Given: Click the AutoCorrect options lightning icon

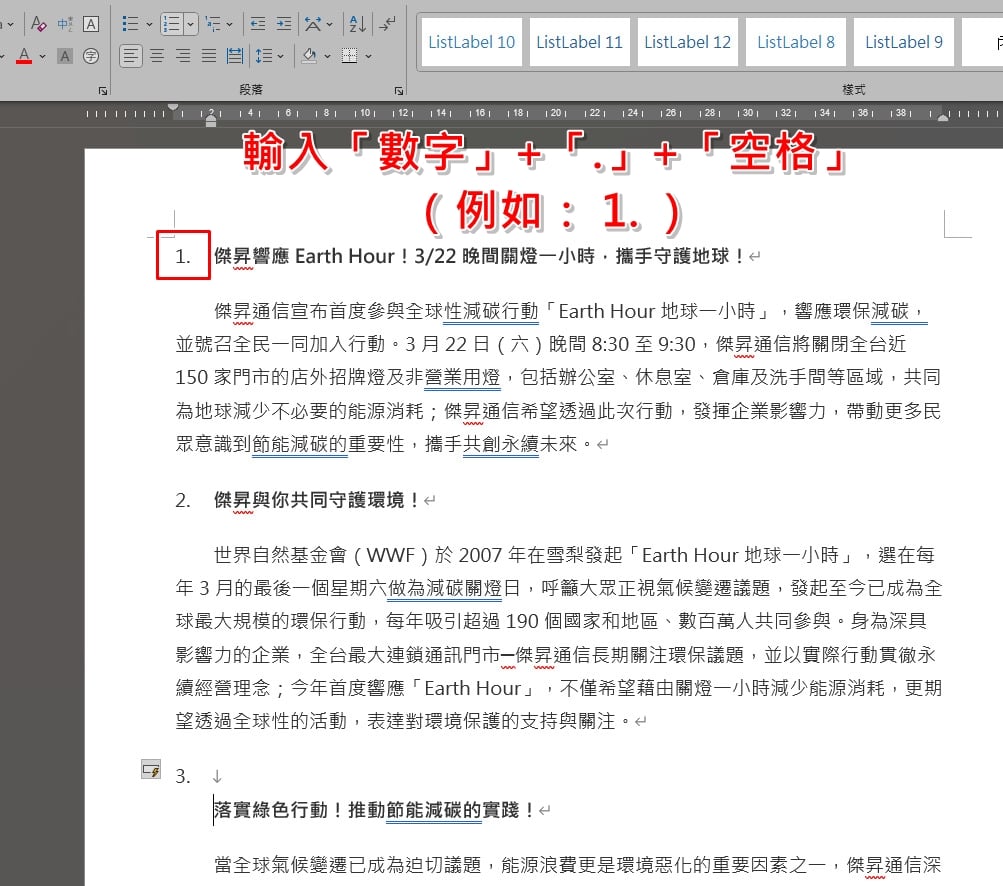Looking at the screenshot, I should [x=151, y=770].
